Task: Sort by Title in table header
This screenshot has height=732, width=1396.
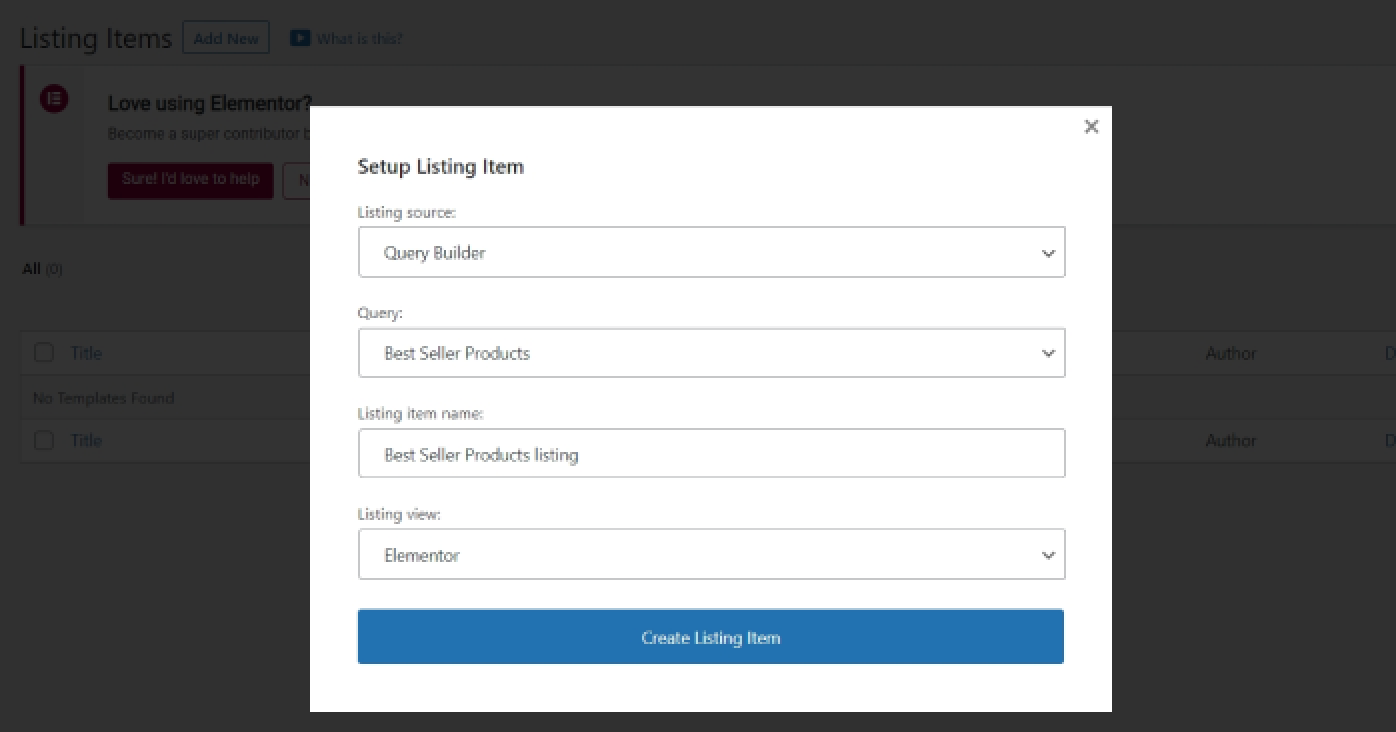Action: point(86,353)
